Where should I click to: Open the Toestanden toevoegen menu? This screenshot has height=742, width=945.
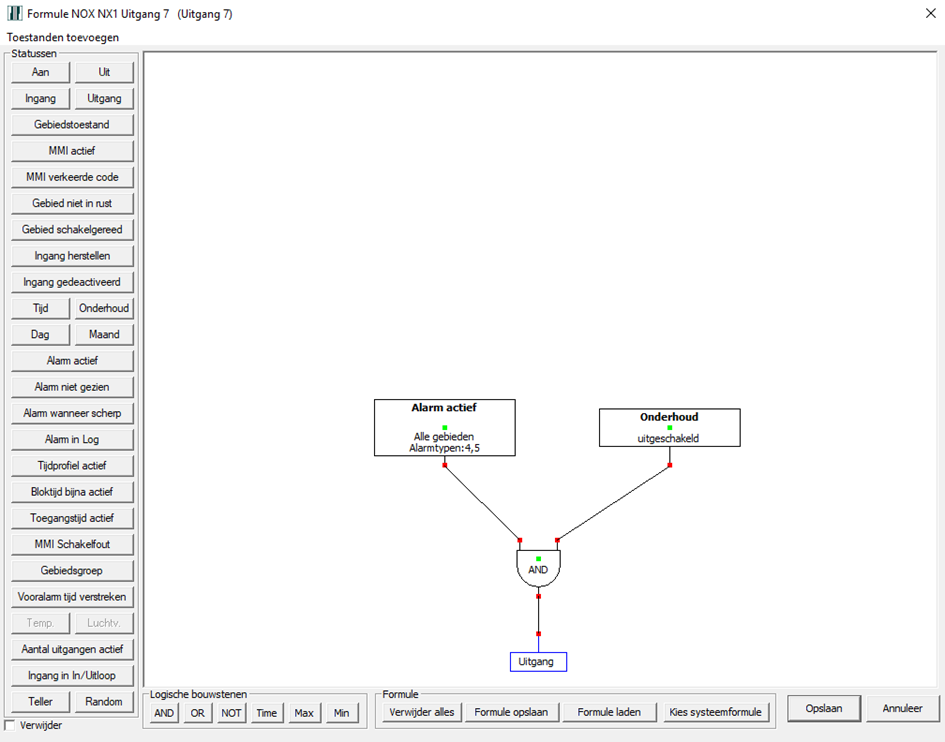tap(63, 37)
